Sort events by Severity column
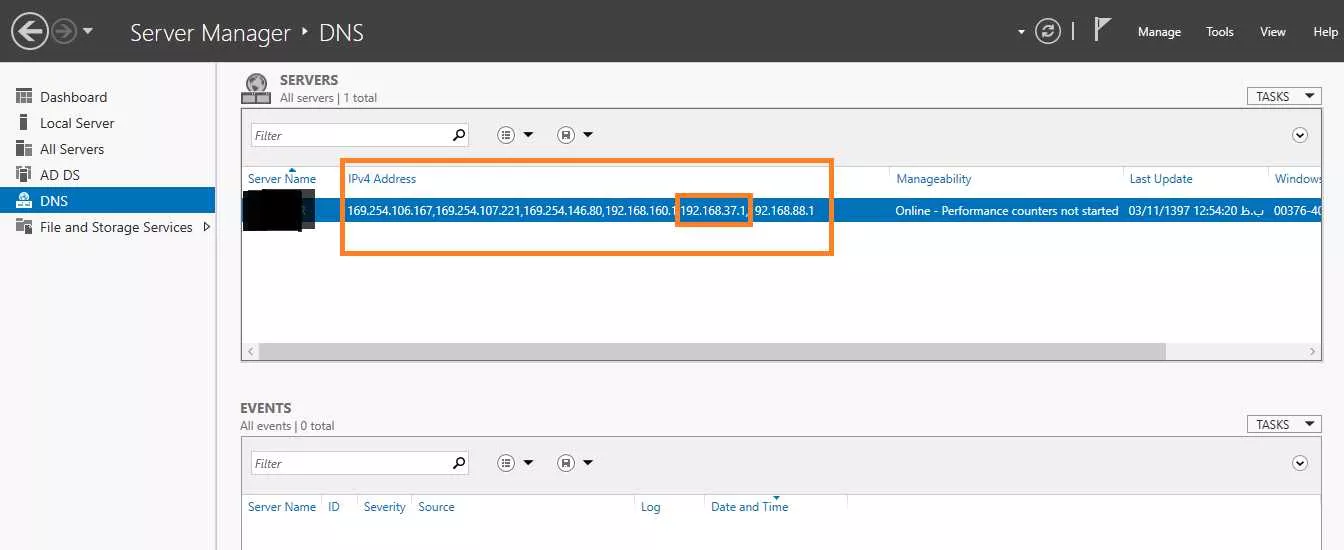 tap(385, 507)
